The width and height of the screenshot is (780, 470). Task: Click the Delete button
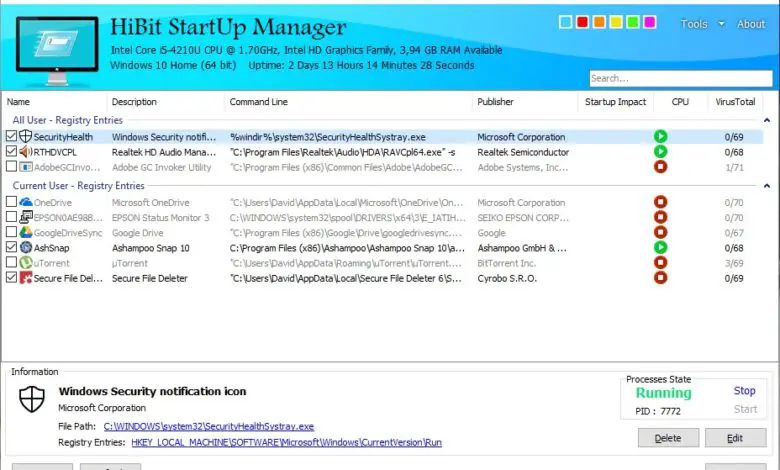668,438
